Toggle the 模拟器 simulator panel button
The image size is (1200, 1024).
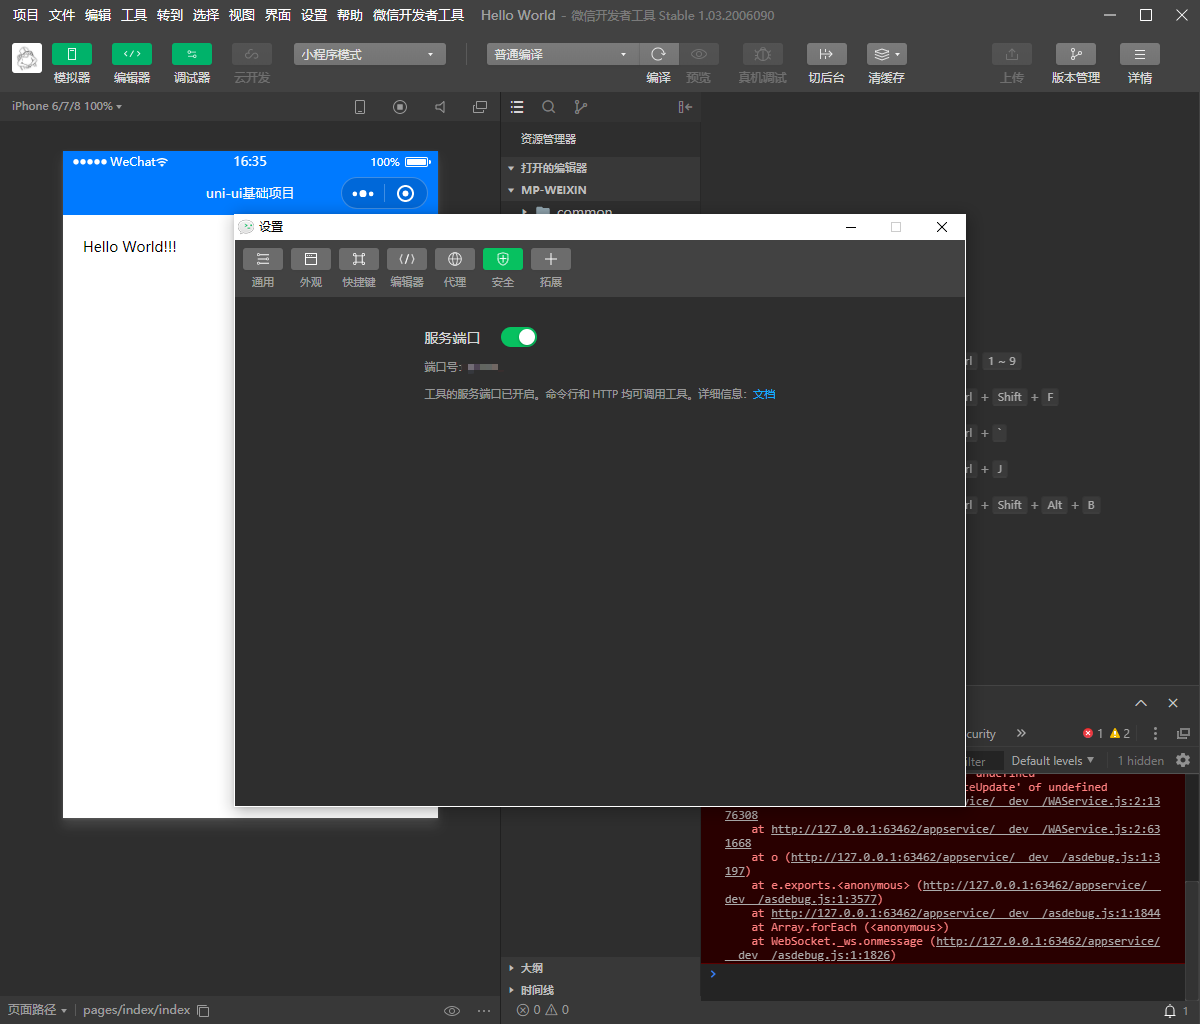click(x=72, y=54)
